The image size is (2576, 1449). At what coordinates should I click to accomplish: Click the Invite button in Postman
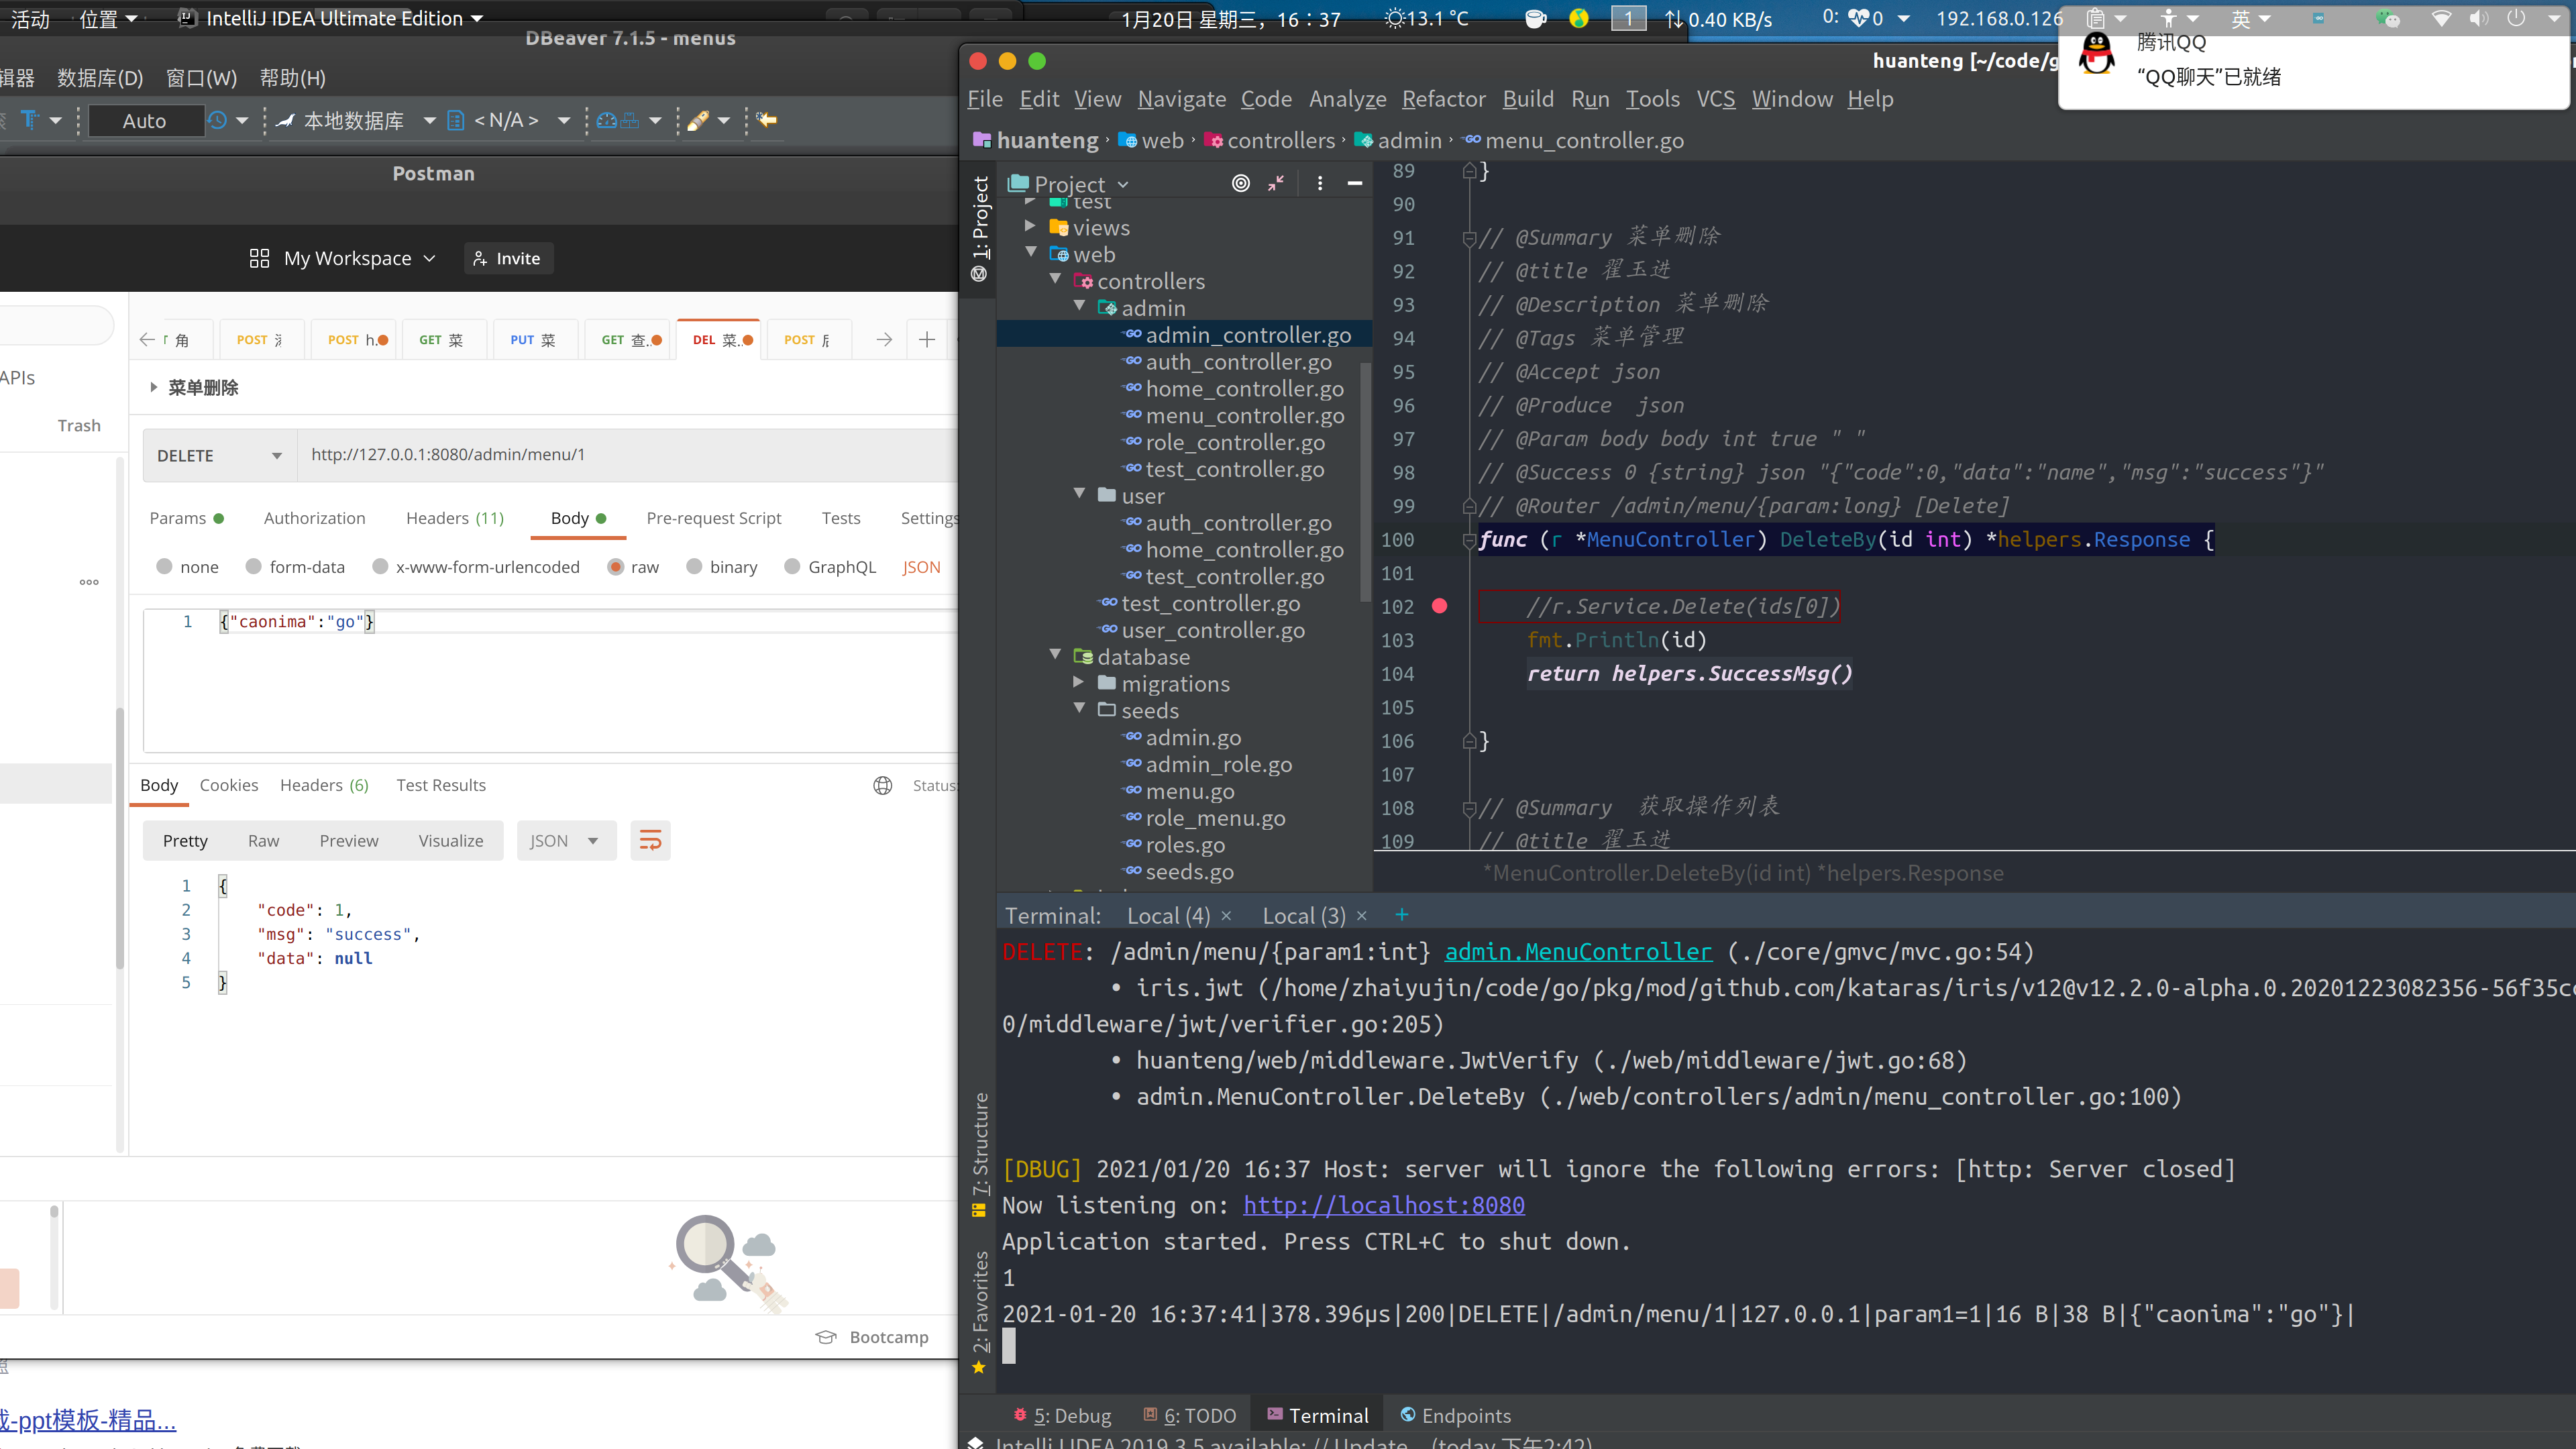click(508, 258)
